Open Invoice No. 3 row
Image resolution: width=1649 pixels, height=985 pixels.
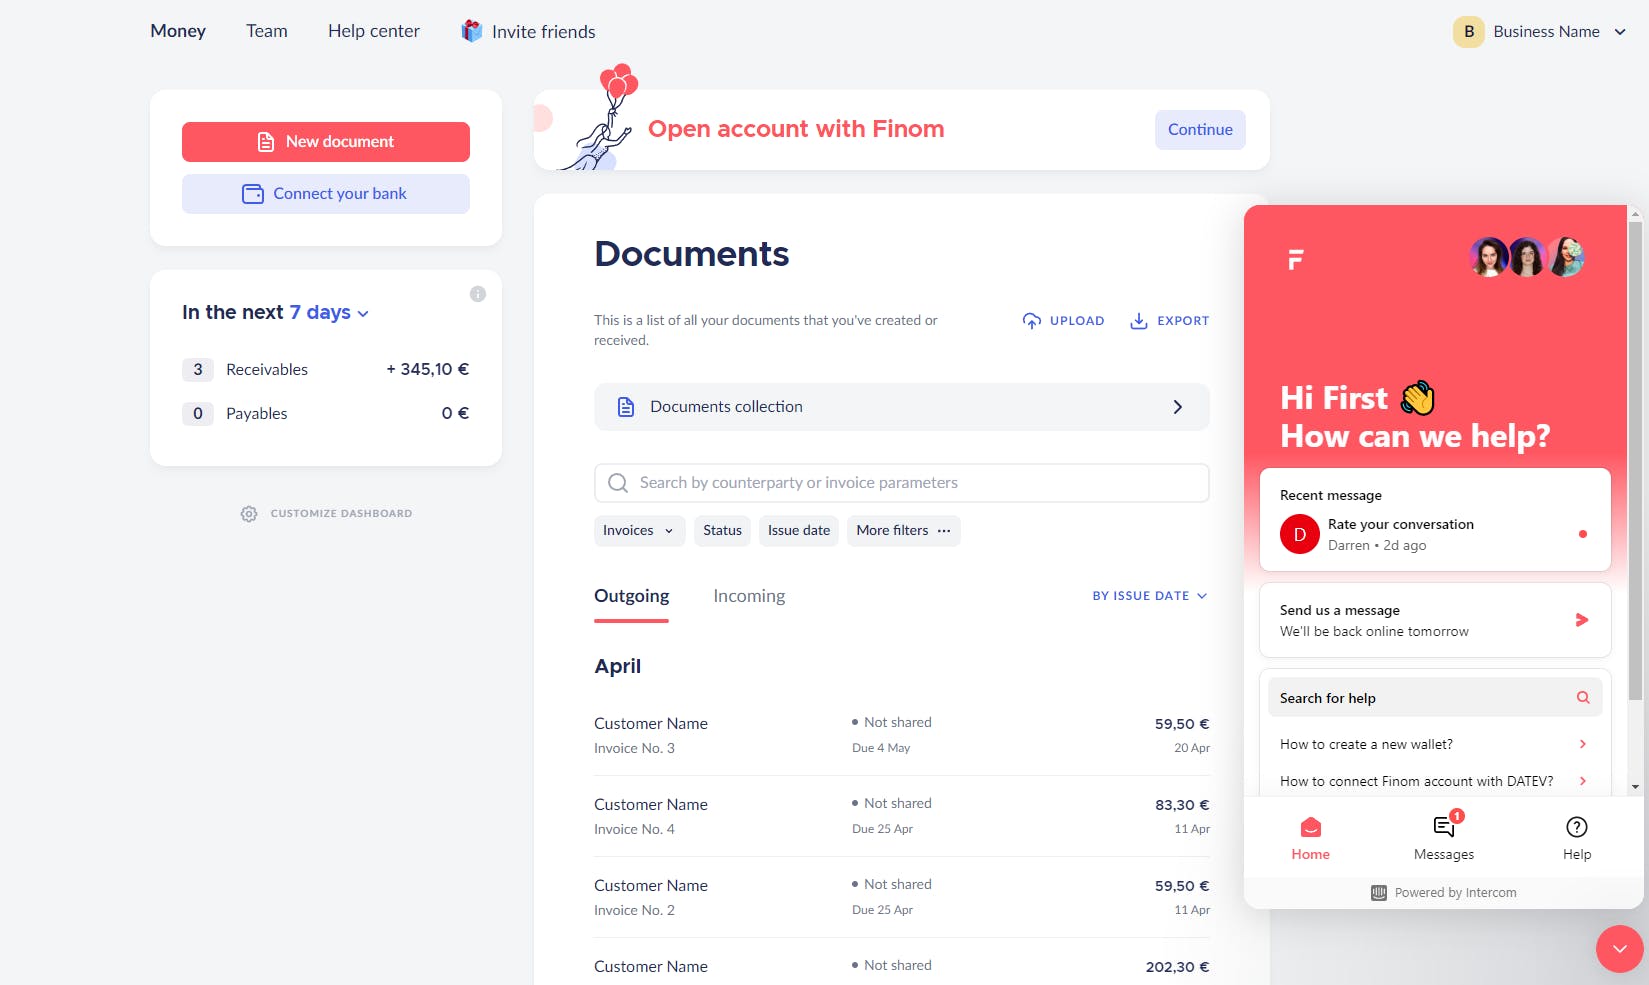coord(901,735)
